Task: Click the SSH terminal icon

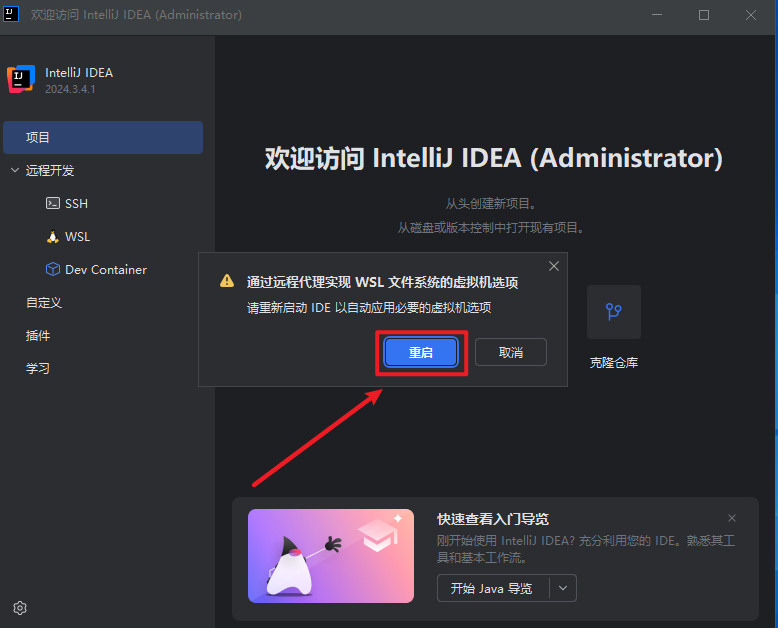Action: click(x=53, y=203)
